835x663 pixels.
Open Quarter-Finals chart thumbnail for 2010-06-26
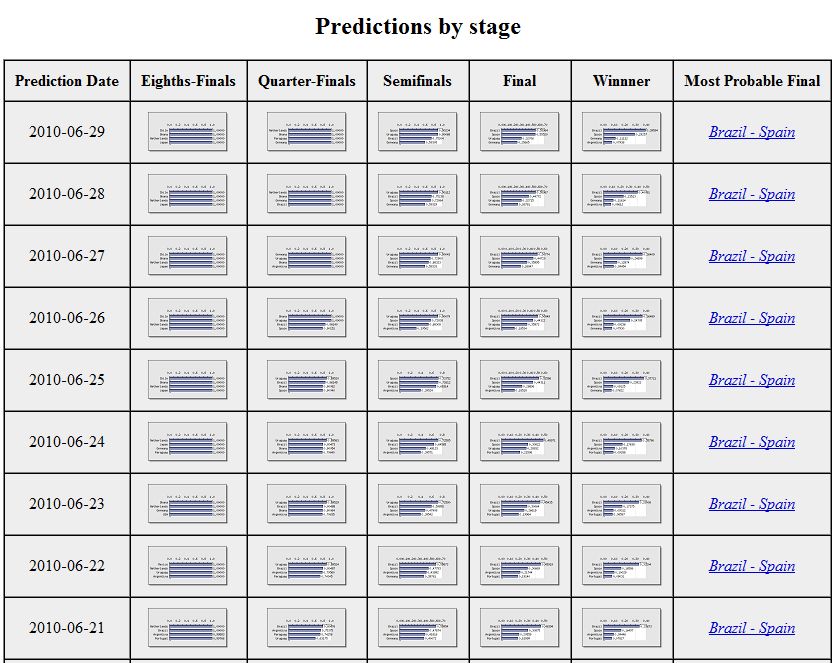307,318
